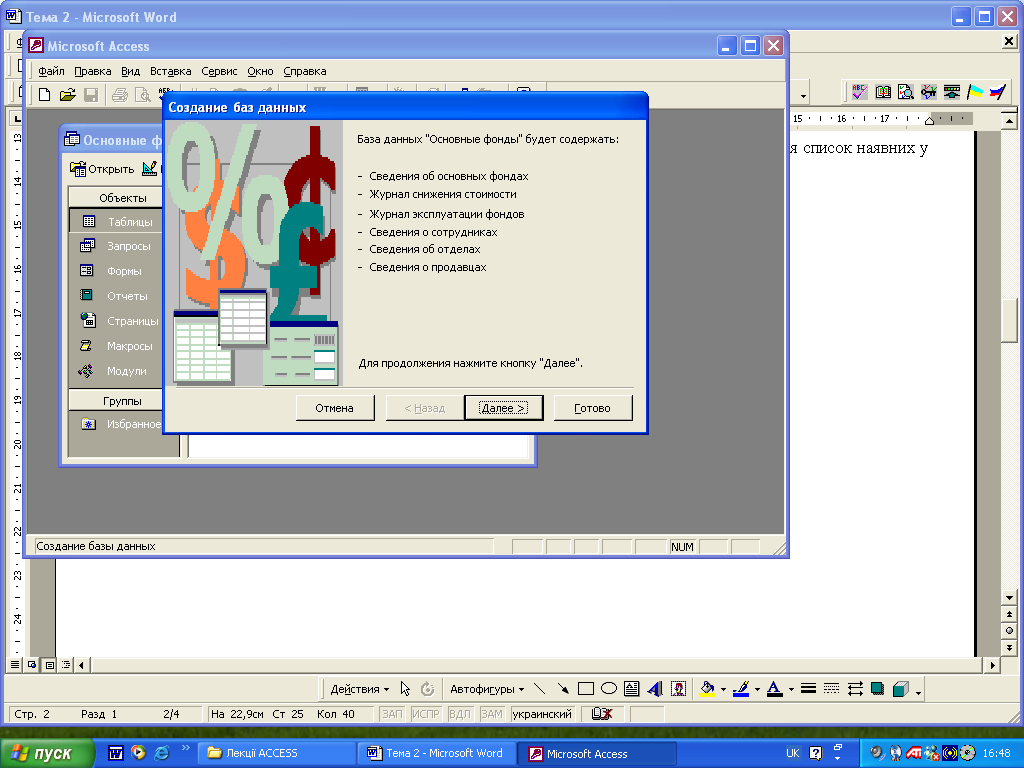The image size is (1024, 768).
Task: Click the Print Preview icon in Access toolbar
Action: point(142,95)
